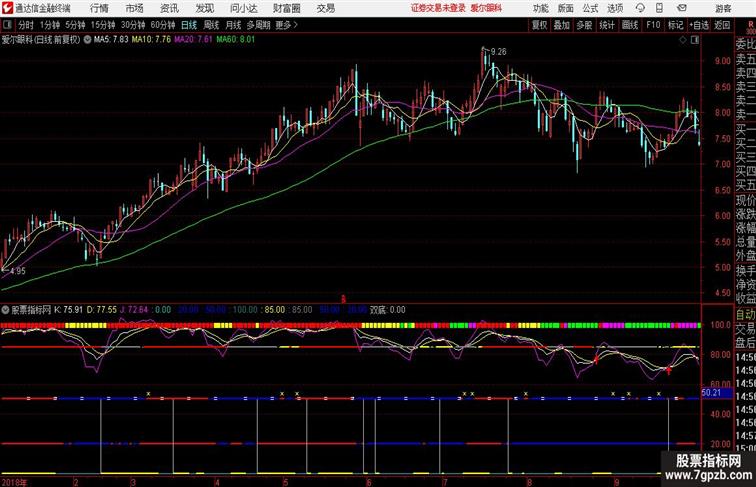The height and width of the screenshot is (487, 756).
Task: Click the red B marker below the chart
Action: [343, 299]
